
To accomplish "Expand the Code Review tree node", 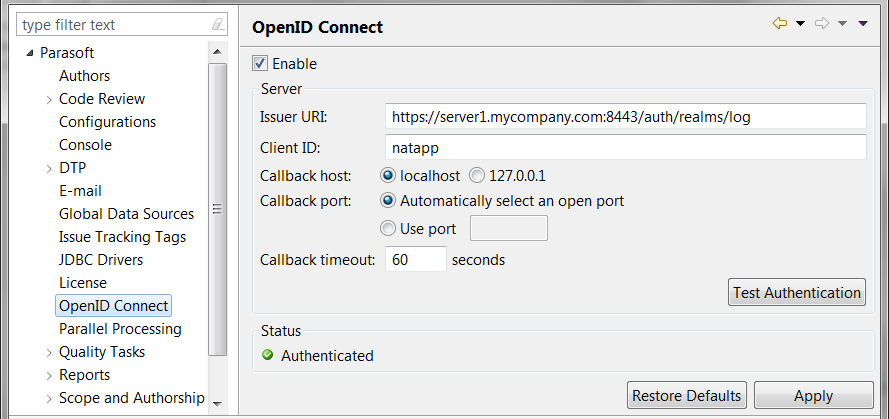I will coord(49,100).
